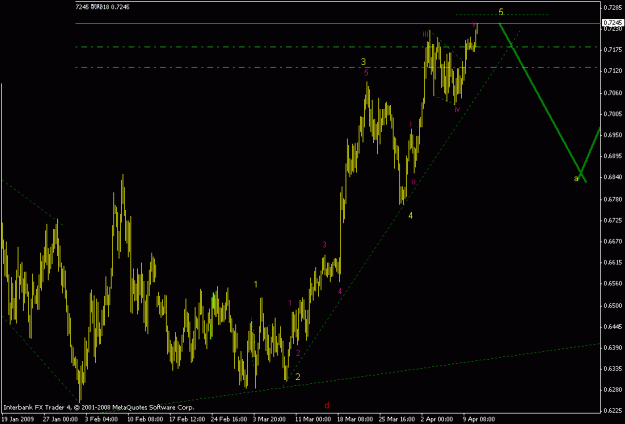Click the 0.6560 price axis label
Image resolution: width=625 pixels, height=424 pixels.
pos(613,284)
